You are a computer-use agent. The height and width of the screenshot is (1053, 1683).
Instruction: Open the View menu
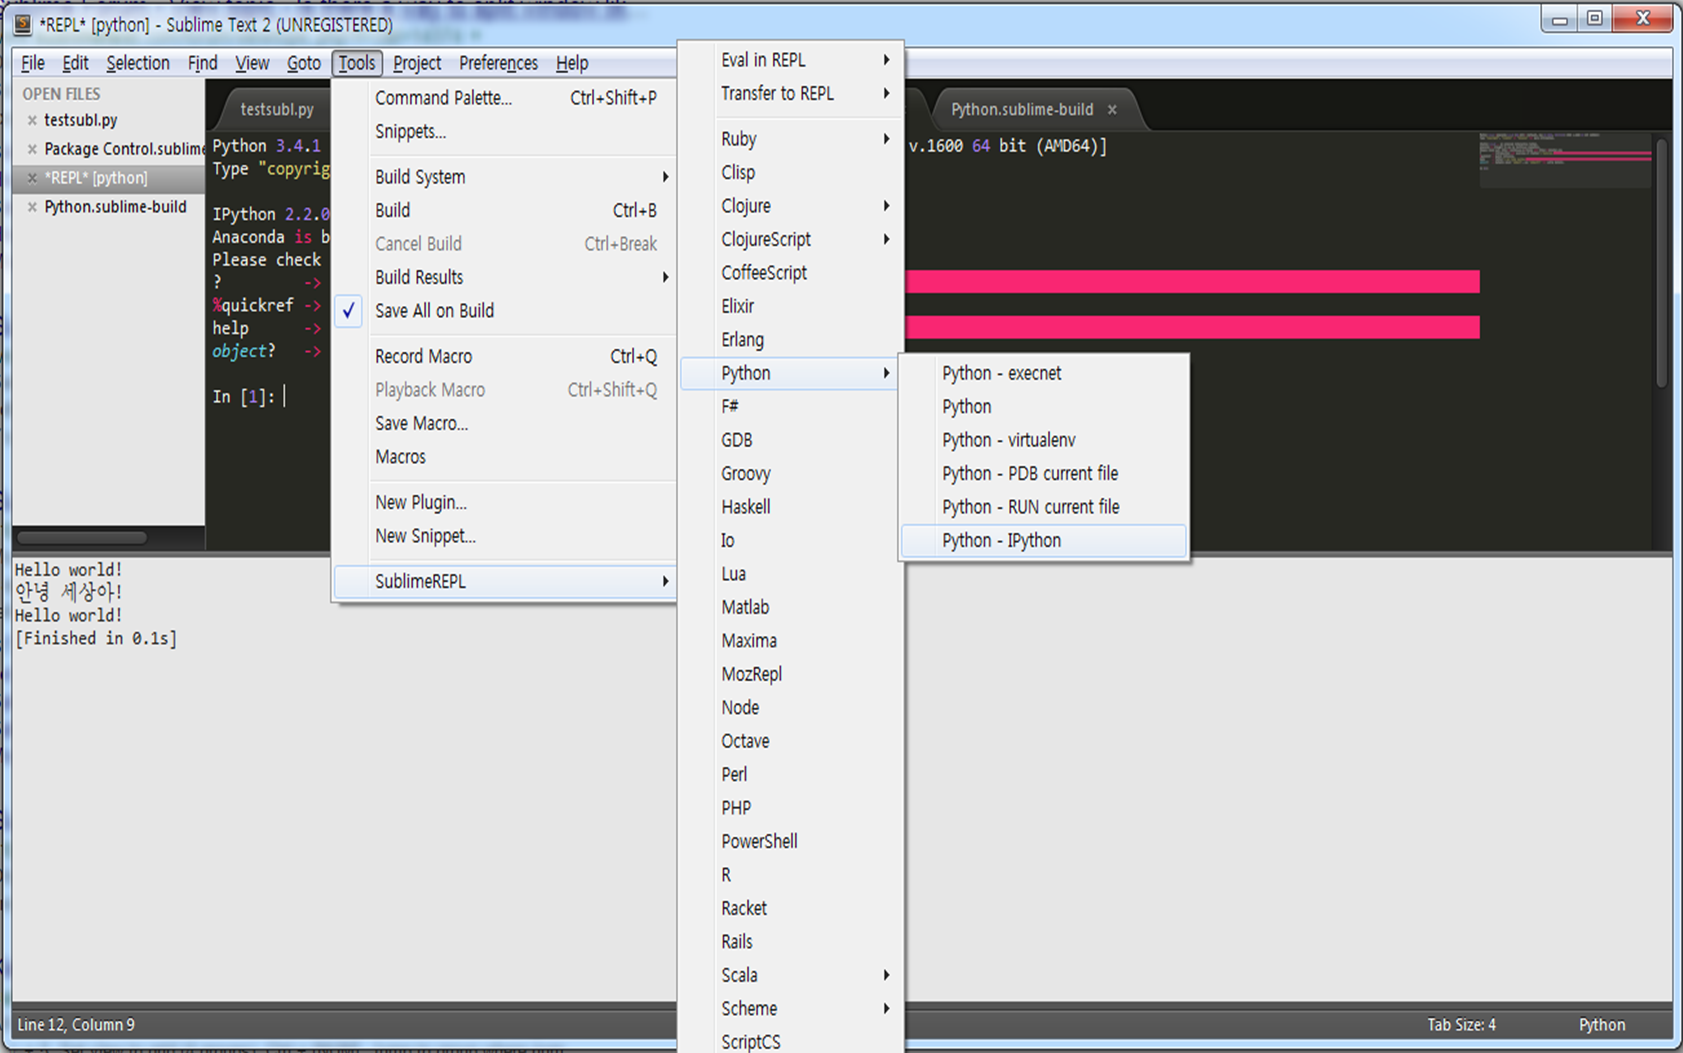(x=252, y=63)
